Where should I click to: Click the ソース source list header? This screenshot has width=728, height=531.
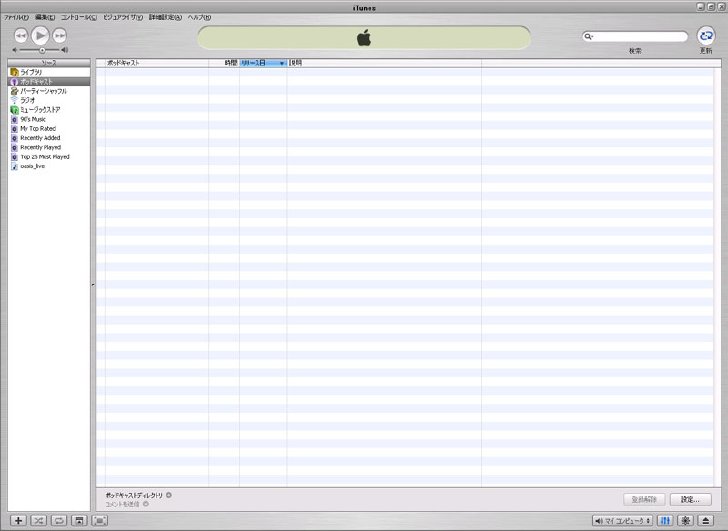(x=49, y=63)
